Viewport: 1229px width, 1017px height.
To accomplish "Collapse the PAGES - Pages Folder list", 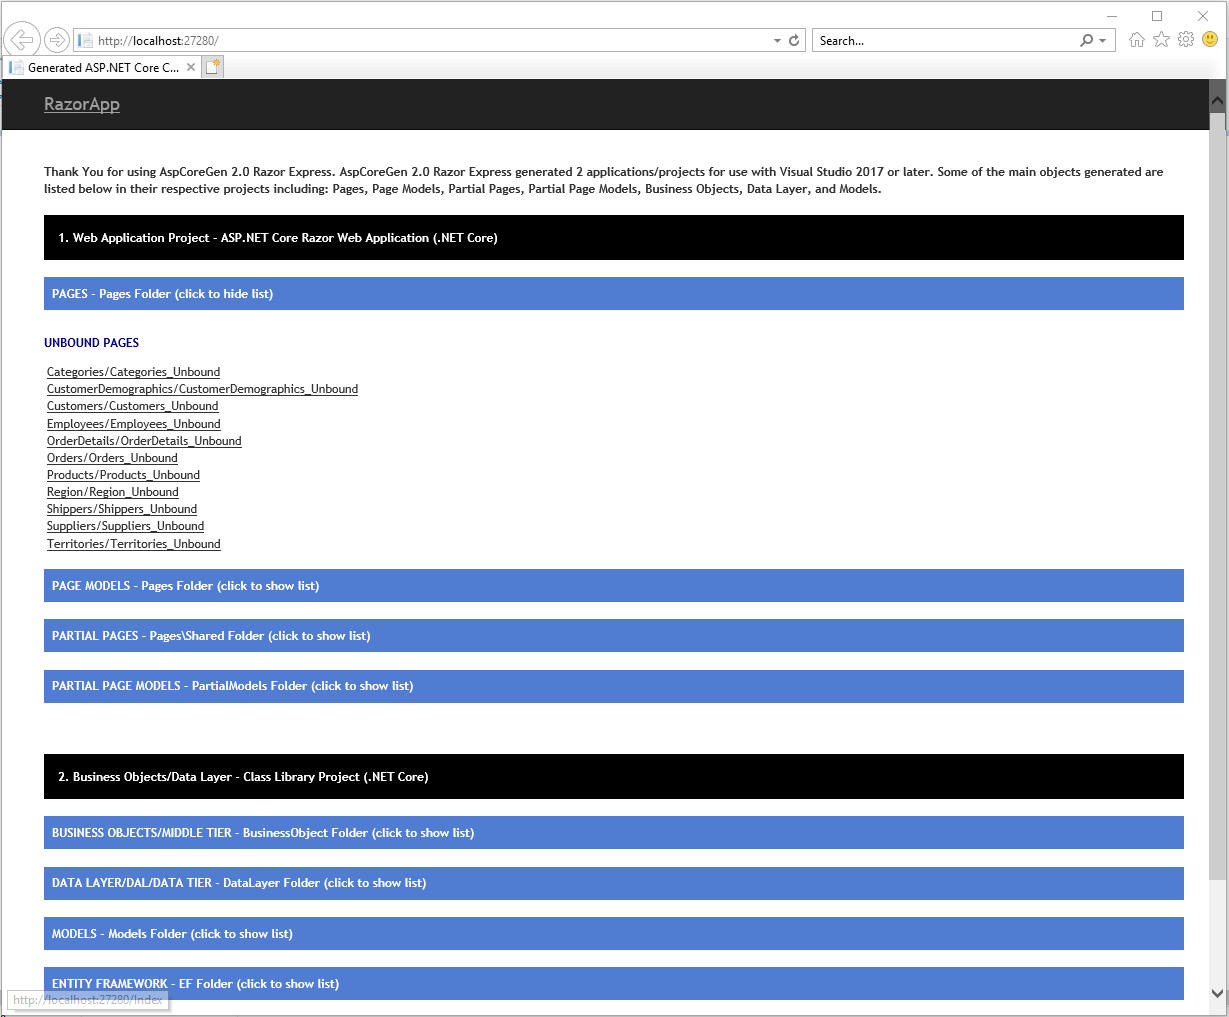I will pos(614,294).
